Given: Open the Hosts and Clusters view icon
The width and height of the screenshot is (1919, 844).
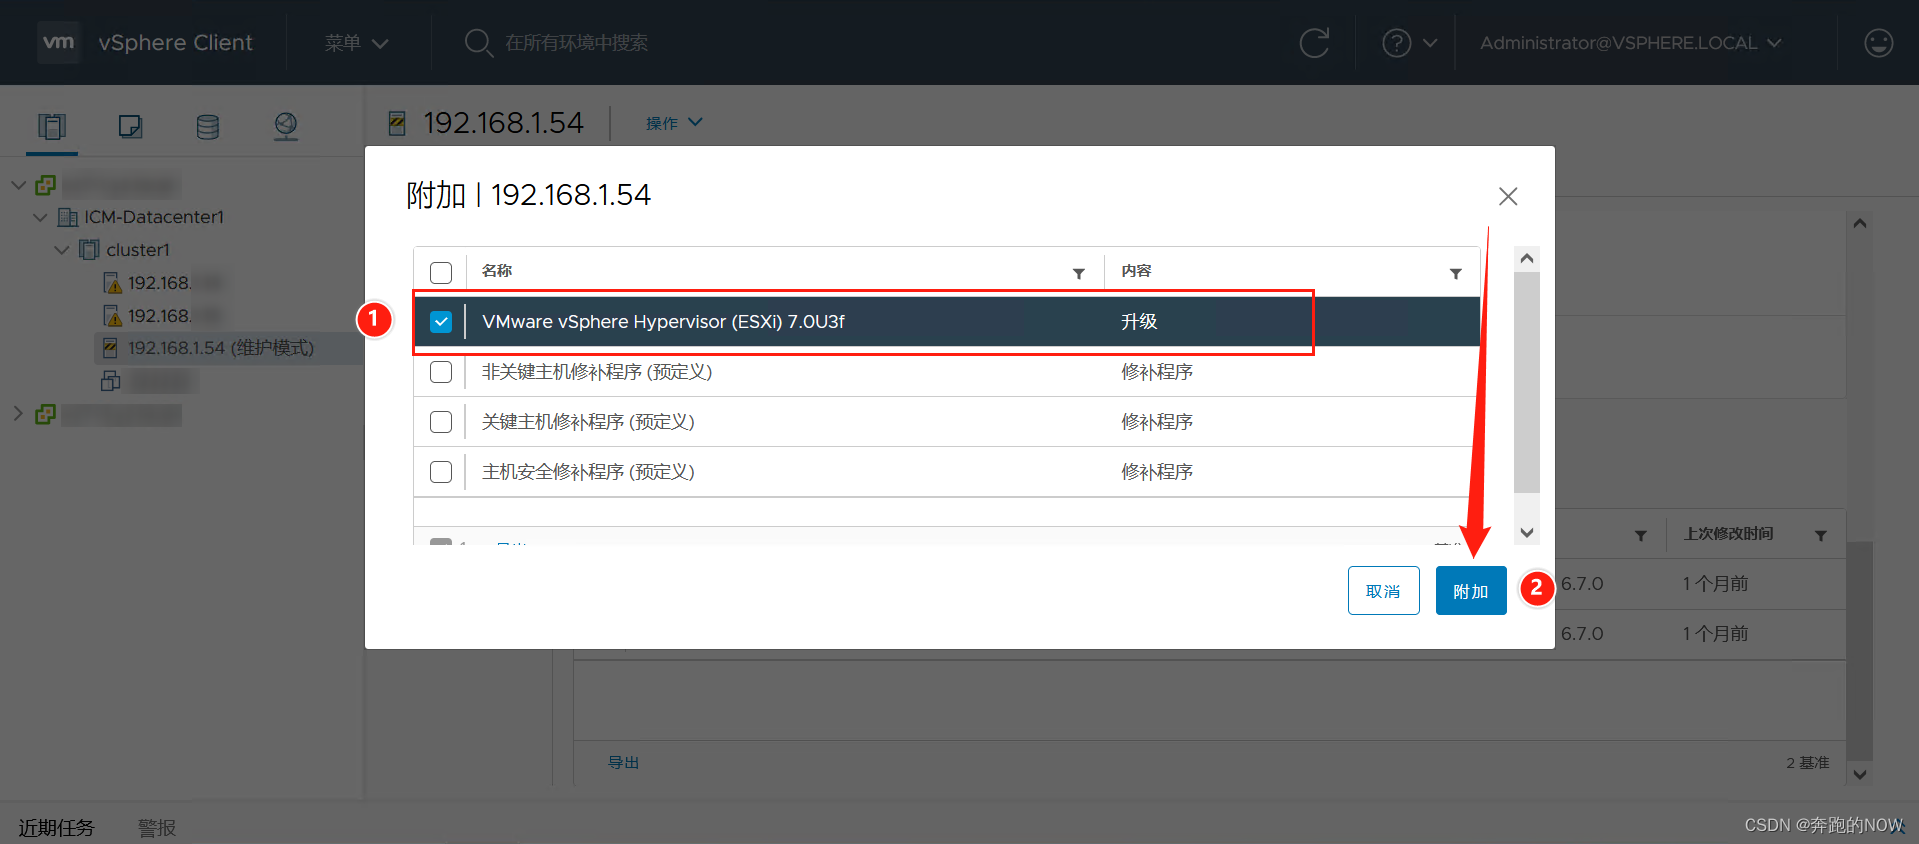Looking at the screenshot, I should (52, 126).
